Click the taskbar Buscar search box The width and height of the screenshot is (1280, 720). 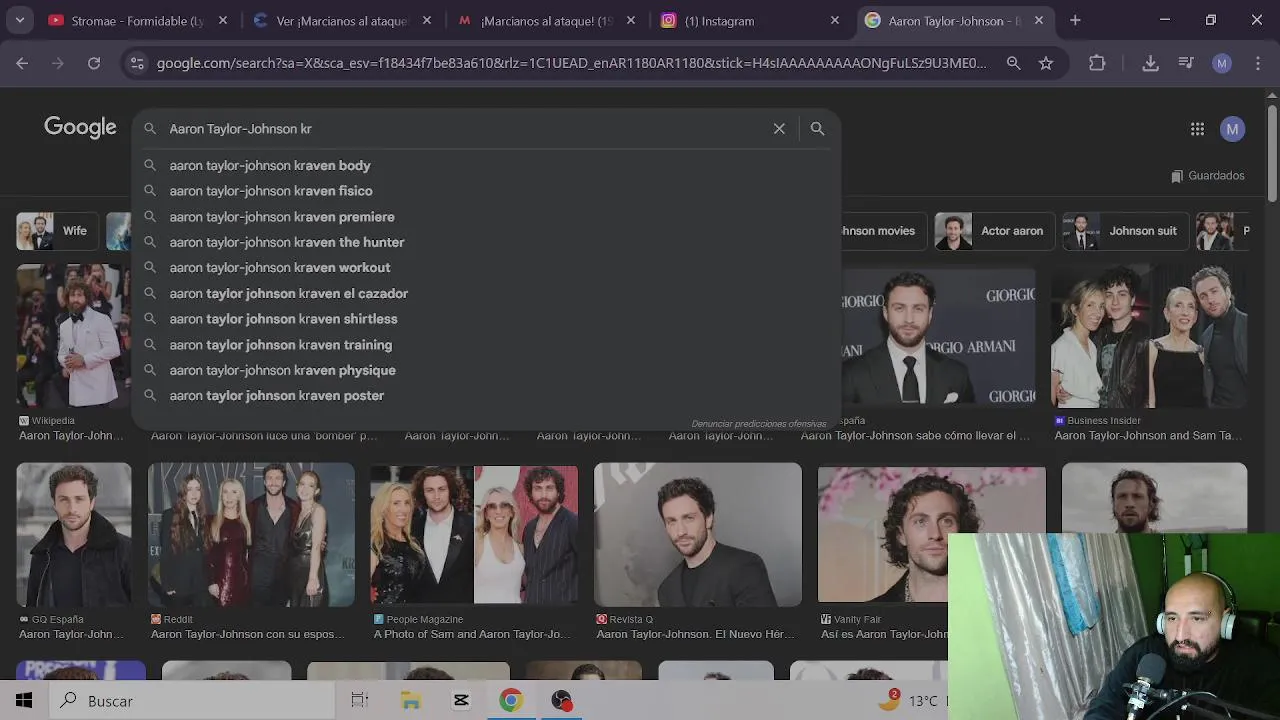191,701
